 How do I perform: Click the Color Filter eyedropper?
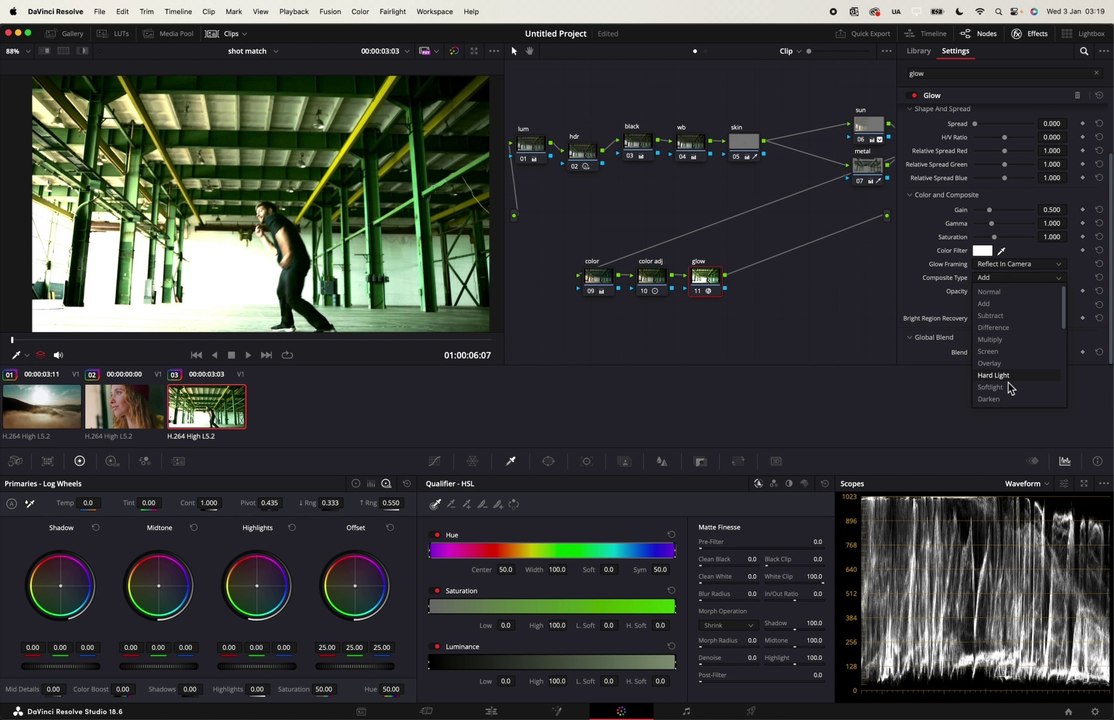1002,250
